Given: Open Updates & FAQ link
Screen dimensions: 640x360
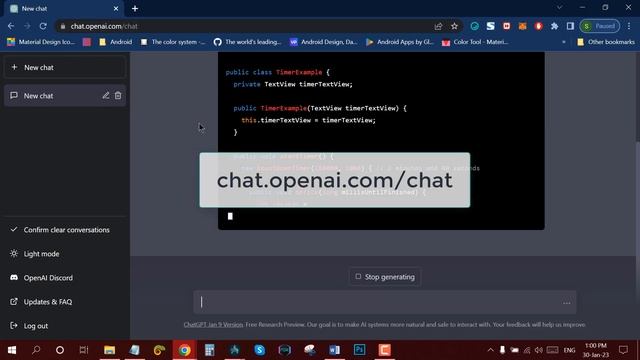Looking at the screenshot, I should [x=64, y=302].
